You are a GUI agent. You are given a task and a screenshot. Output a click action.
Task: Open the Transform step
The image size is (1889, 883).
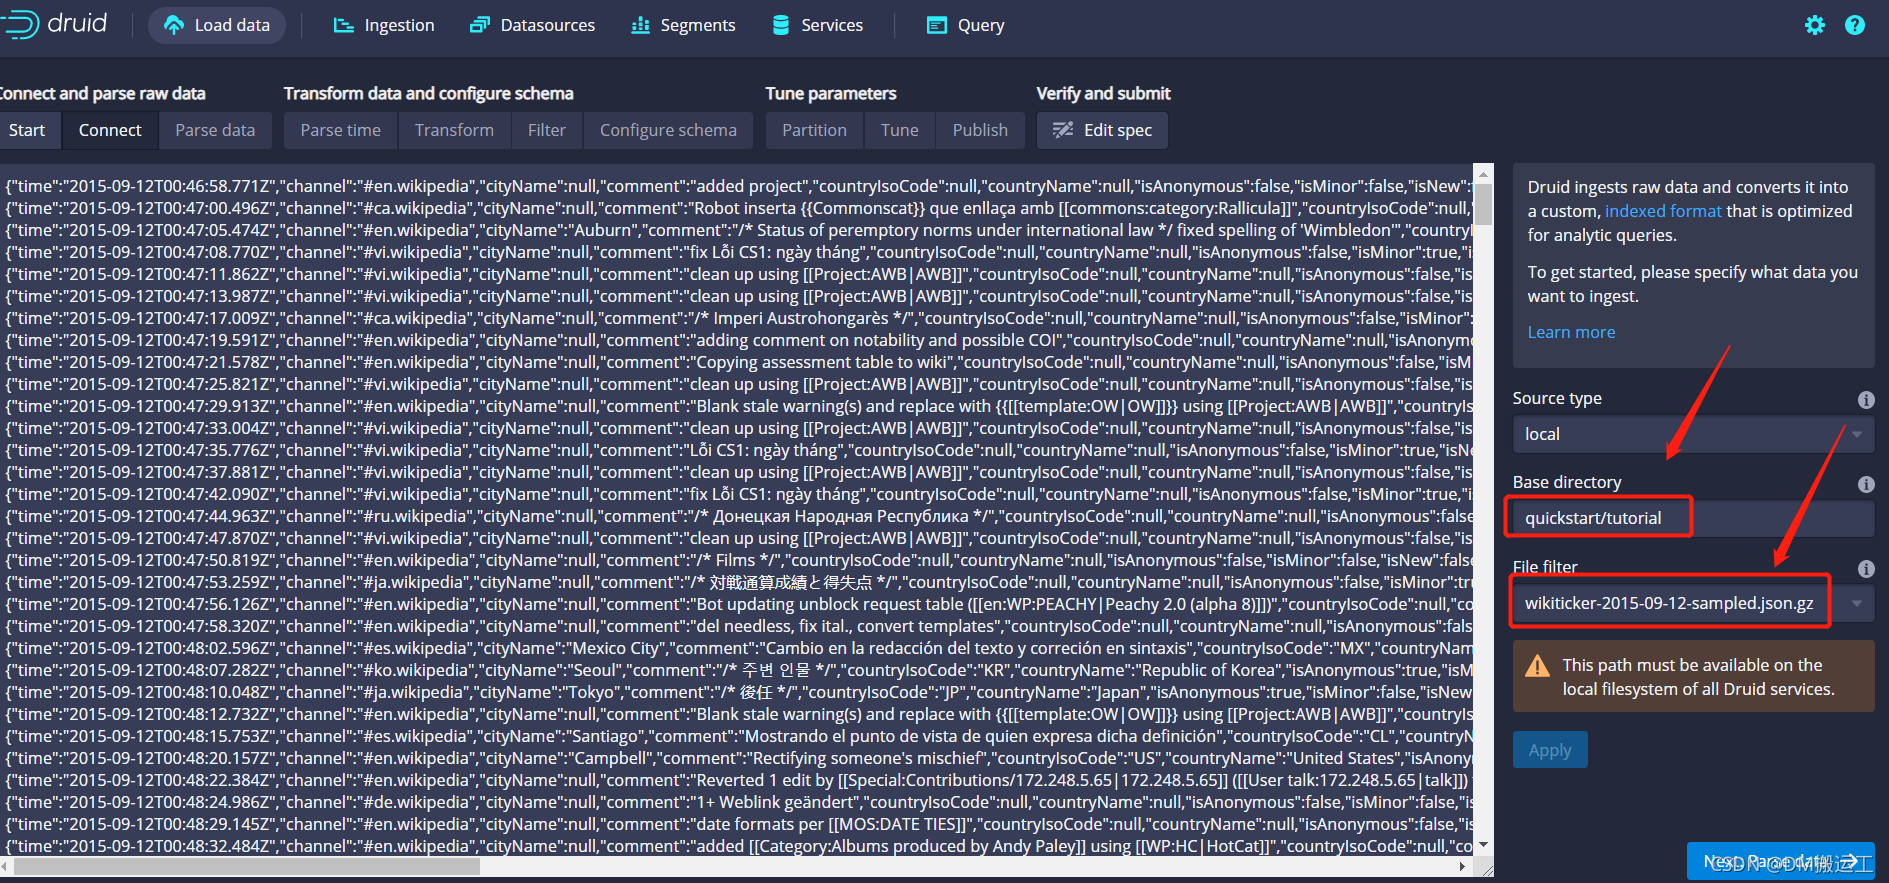[454, 130]
